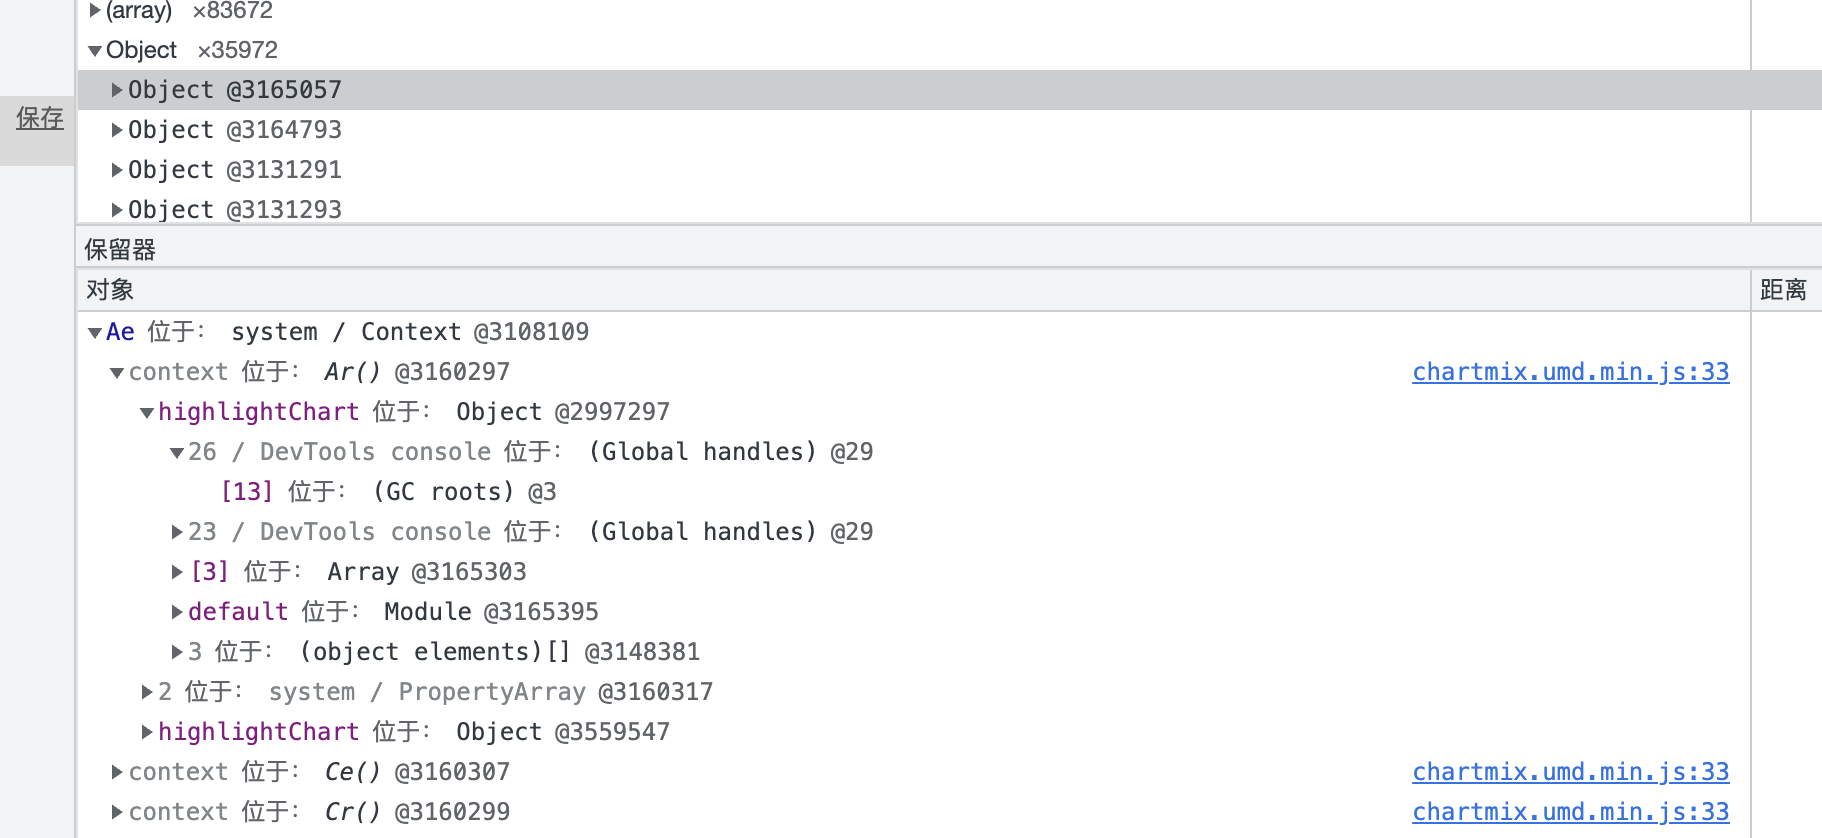Expand [3] in Array @3165303
Screen dimensions: 1822x838
[177, 572]
